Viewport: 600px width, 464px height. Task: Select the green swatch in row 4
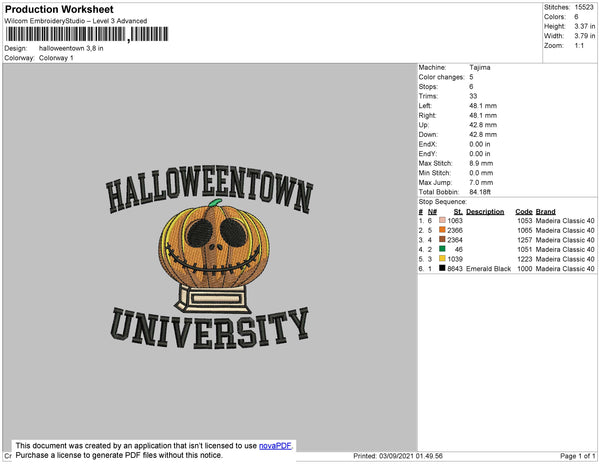442,249
